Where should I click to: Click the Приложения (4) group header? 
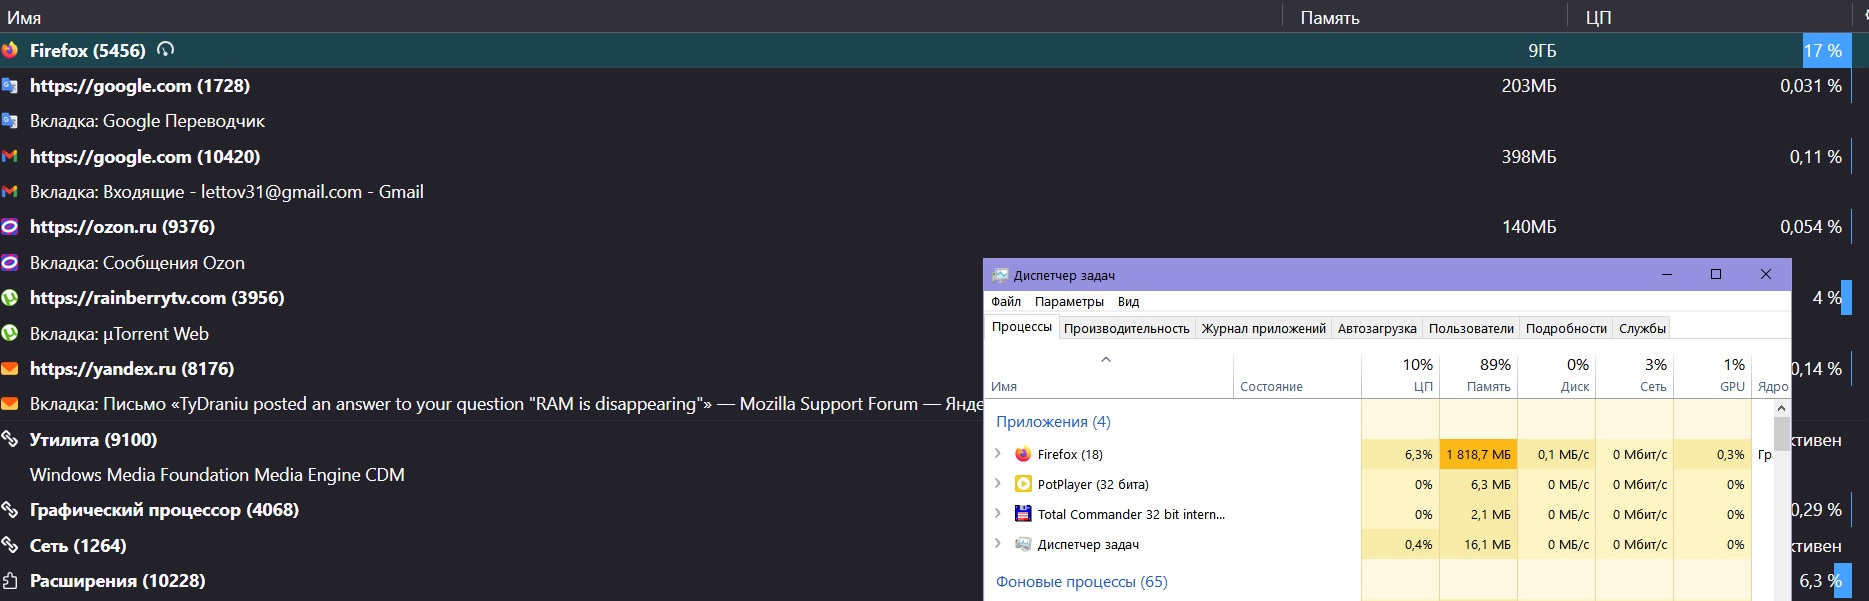(x=1053, y=422)
